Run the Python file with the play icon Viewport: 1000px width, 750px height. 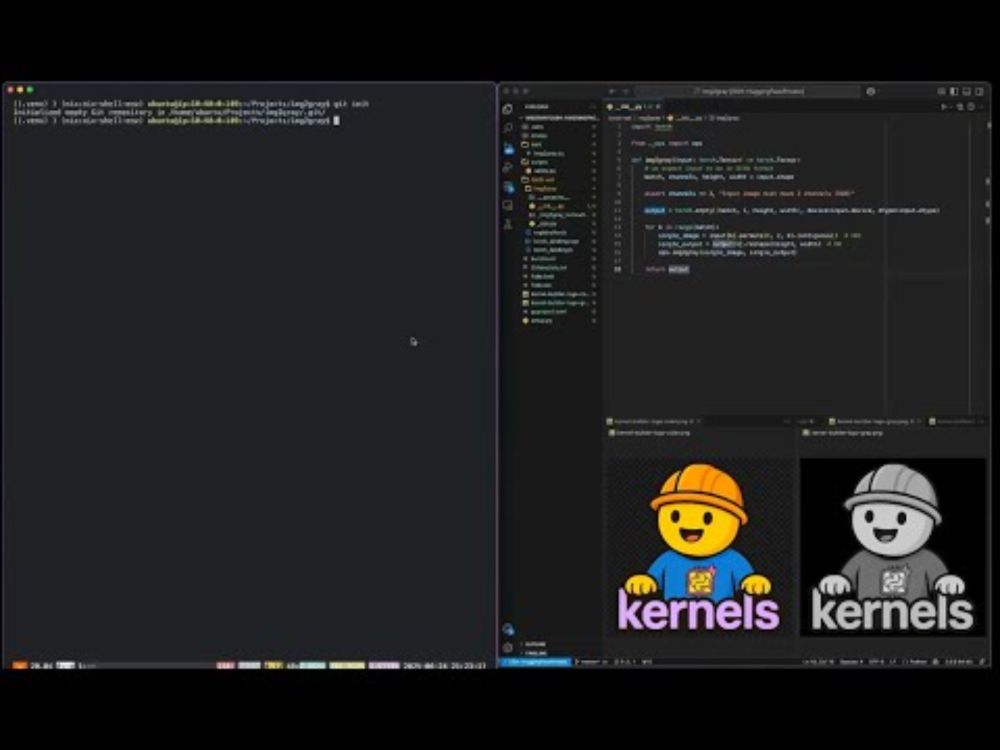945,107
